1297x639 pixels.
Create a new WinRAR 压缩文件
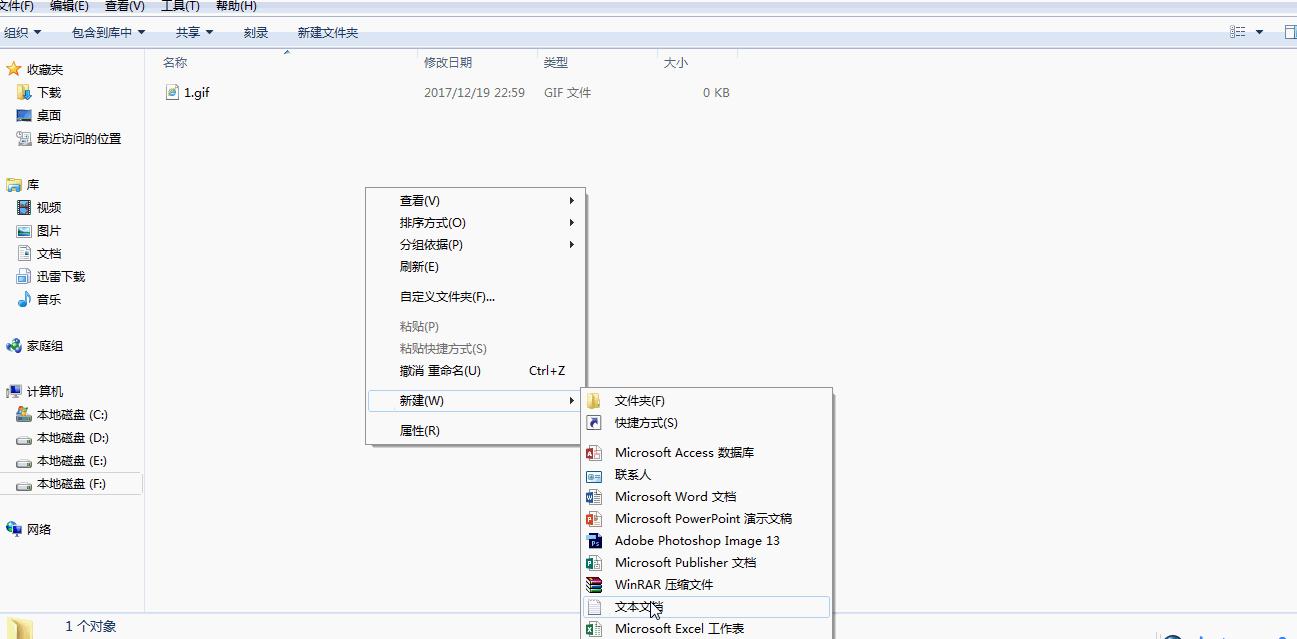coord(665,584)
